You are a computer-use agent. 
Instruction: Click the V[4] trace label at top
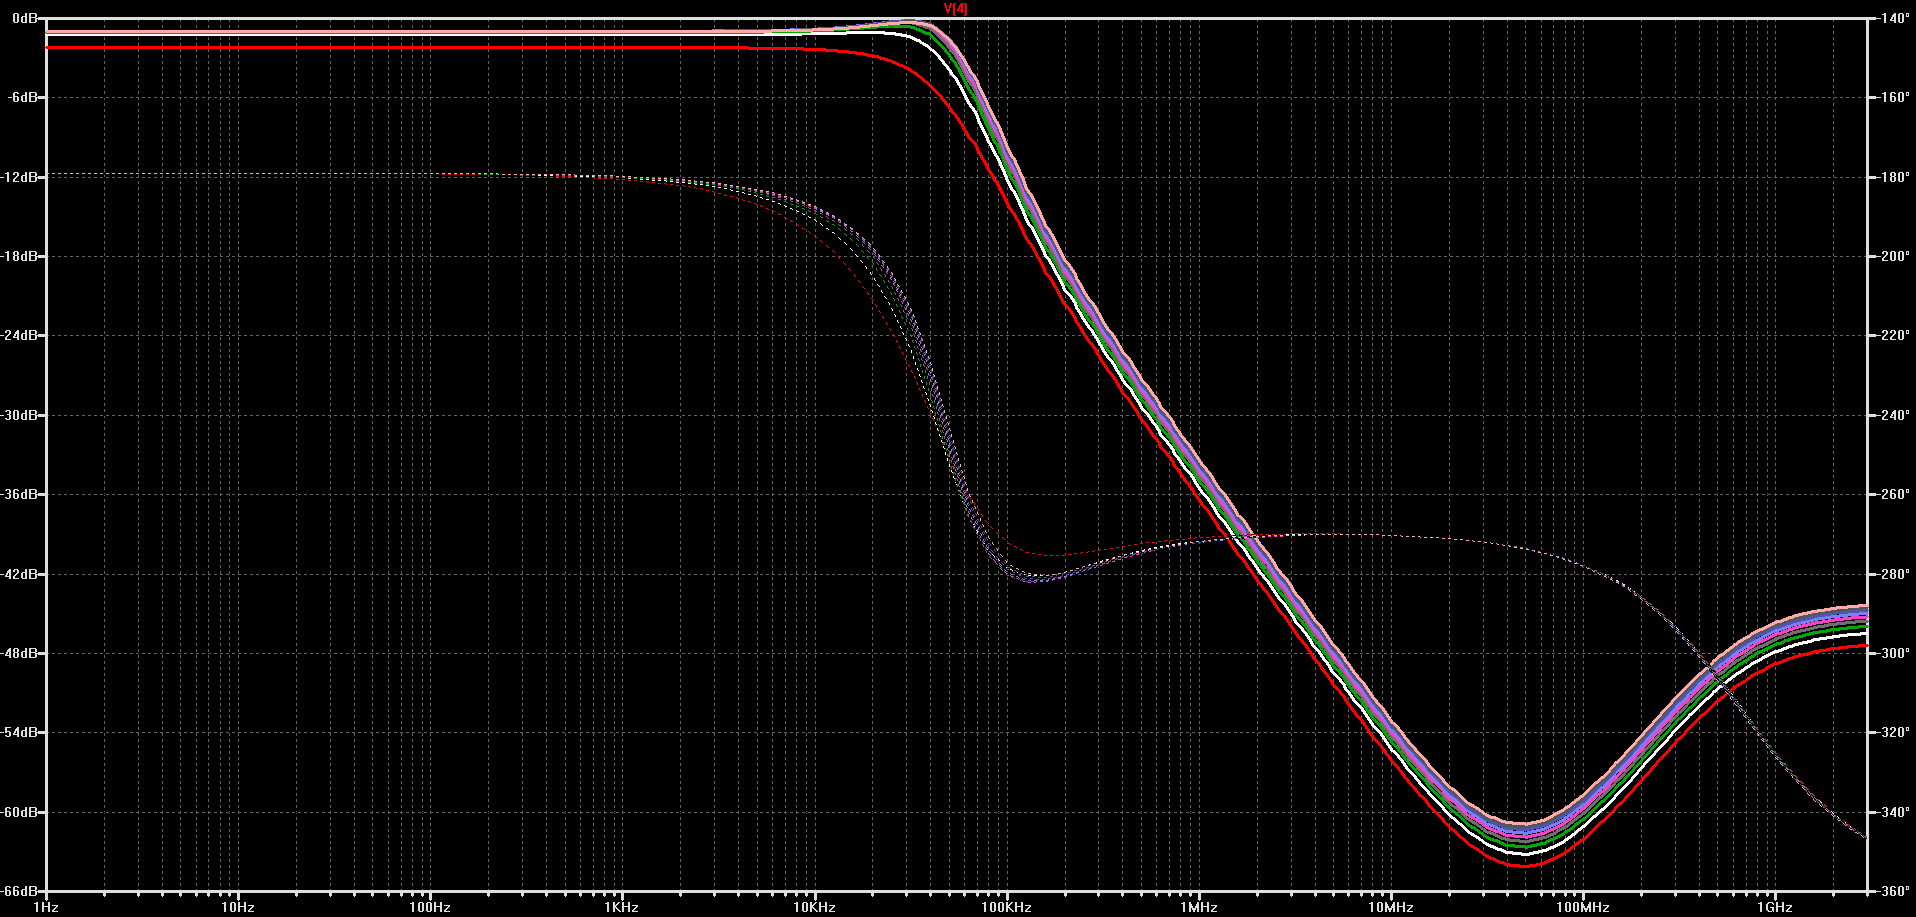click(x=956, y=8)
